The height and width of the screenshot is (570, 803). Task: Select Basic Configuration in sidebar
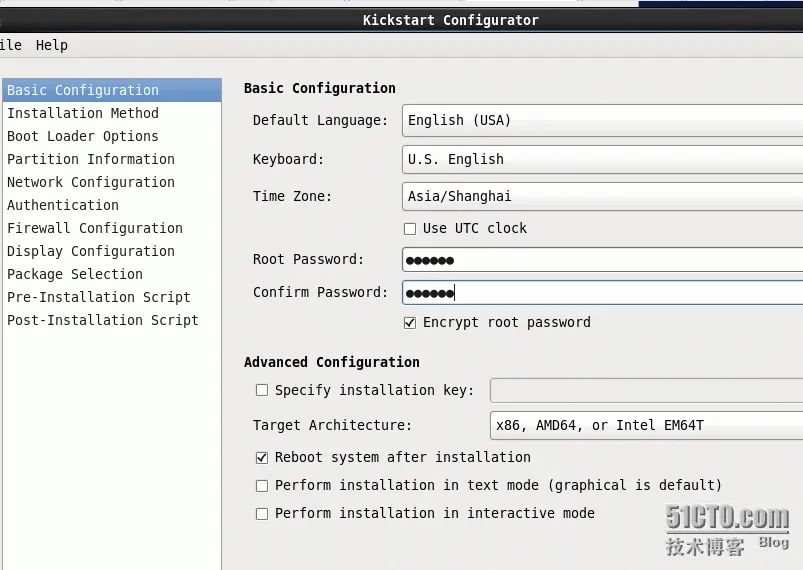pos(112,90)
